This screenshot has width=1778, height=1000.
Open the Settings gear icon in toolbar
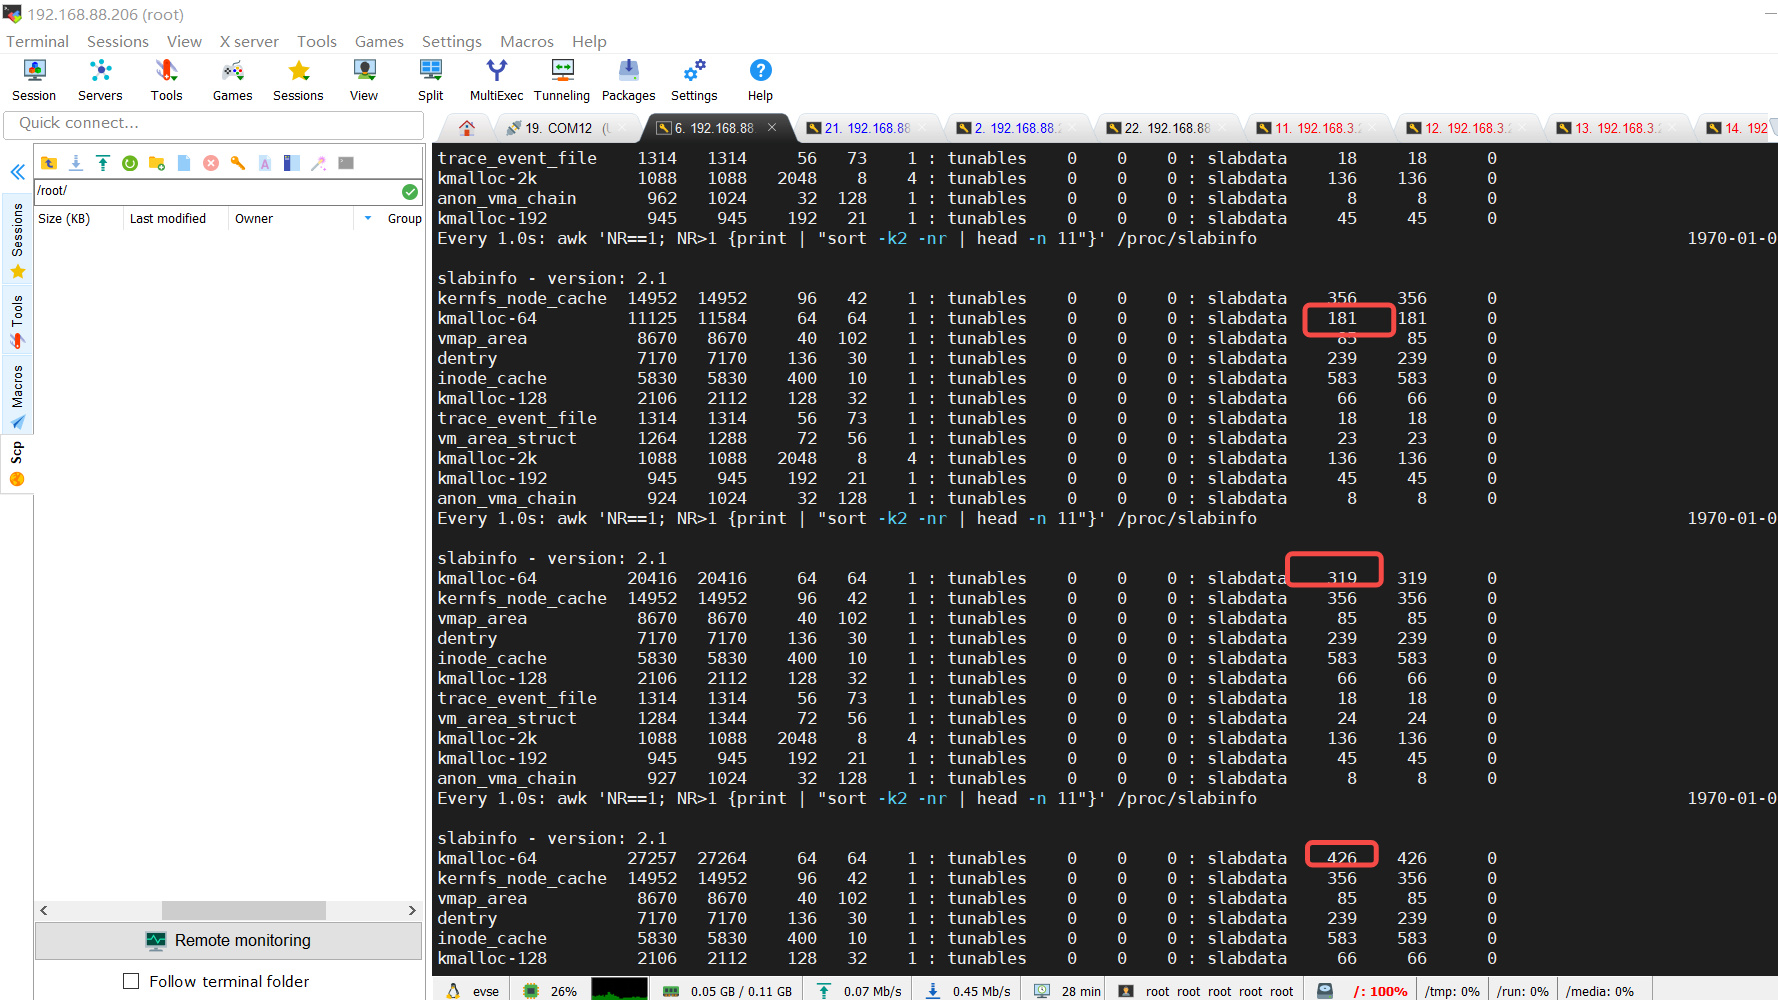694,80
